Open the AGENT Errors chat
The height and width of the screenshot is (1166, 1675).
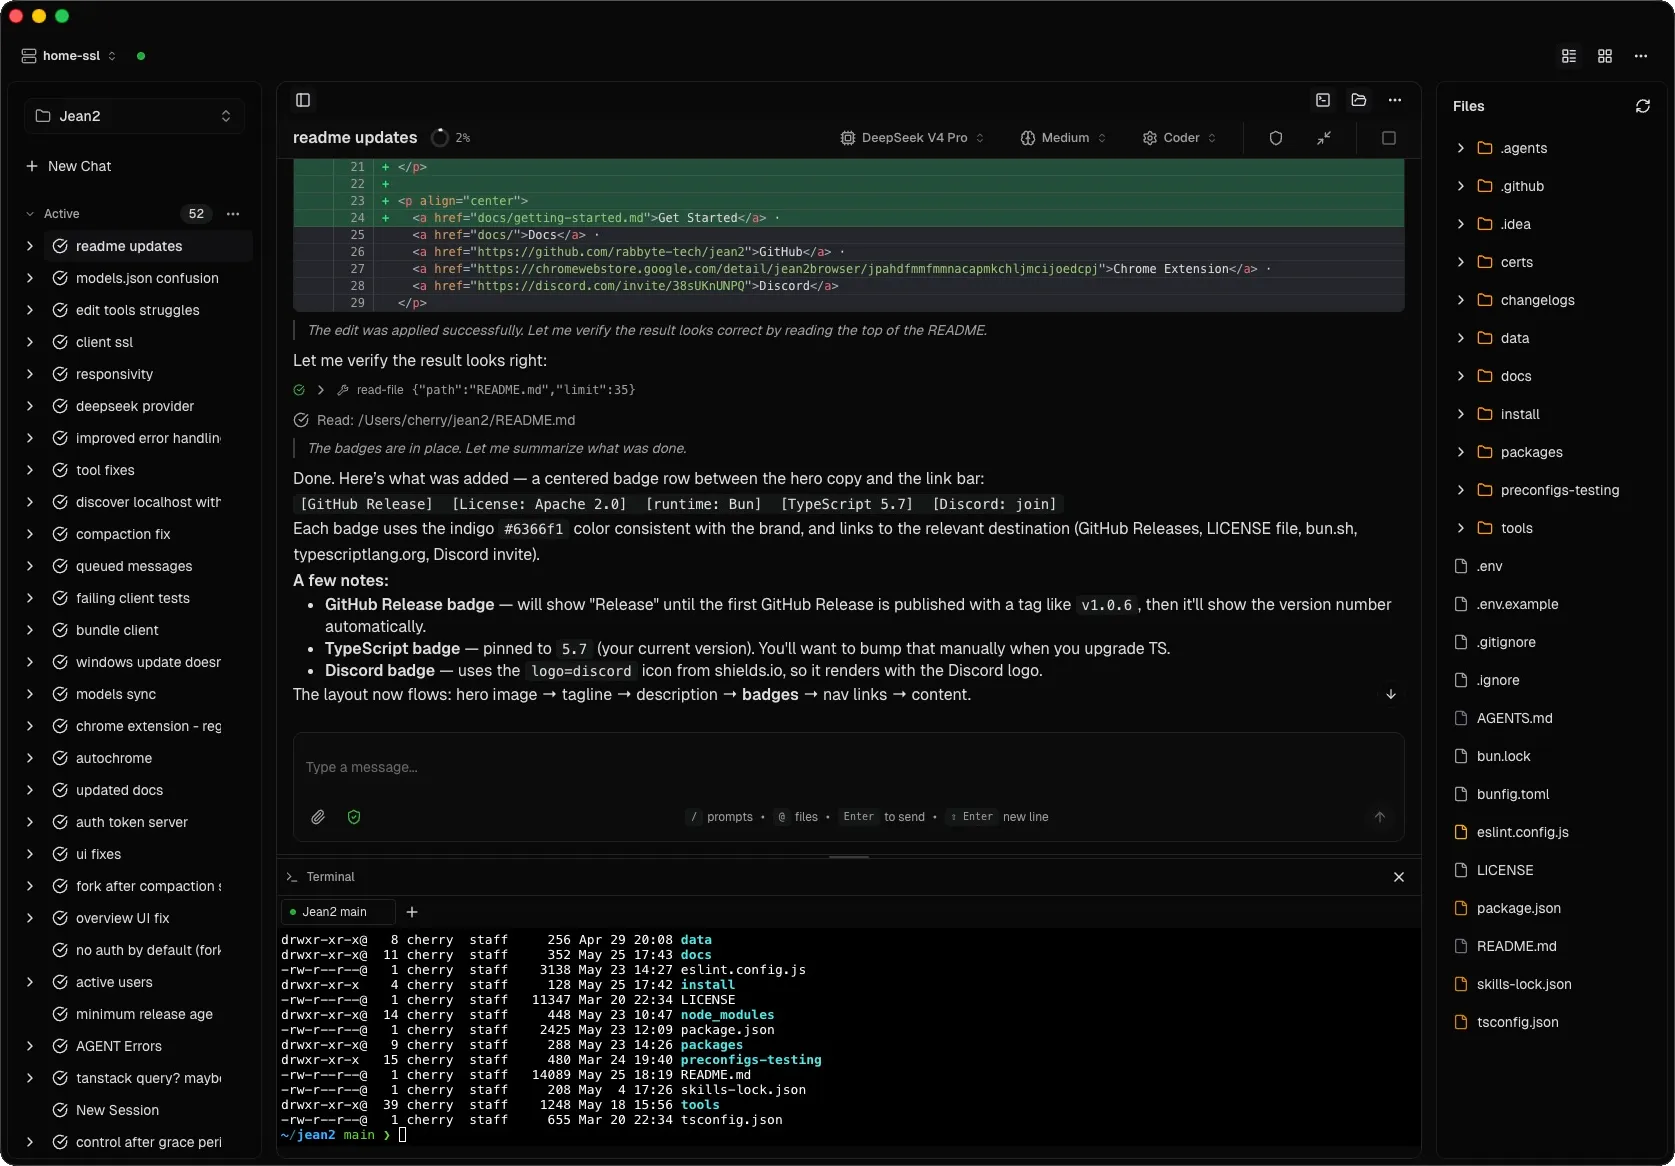click(x=118, y=1046)
